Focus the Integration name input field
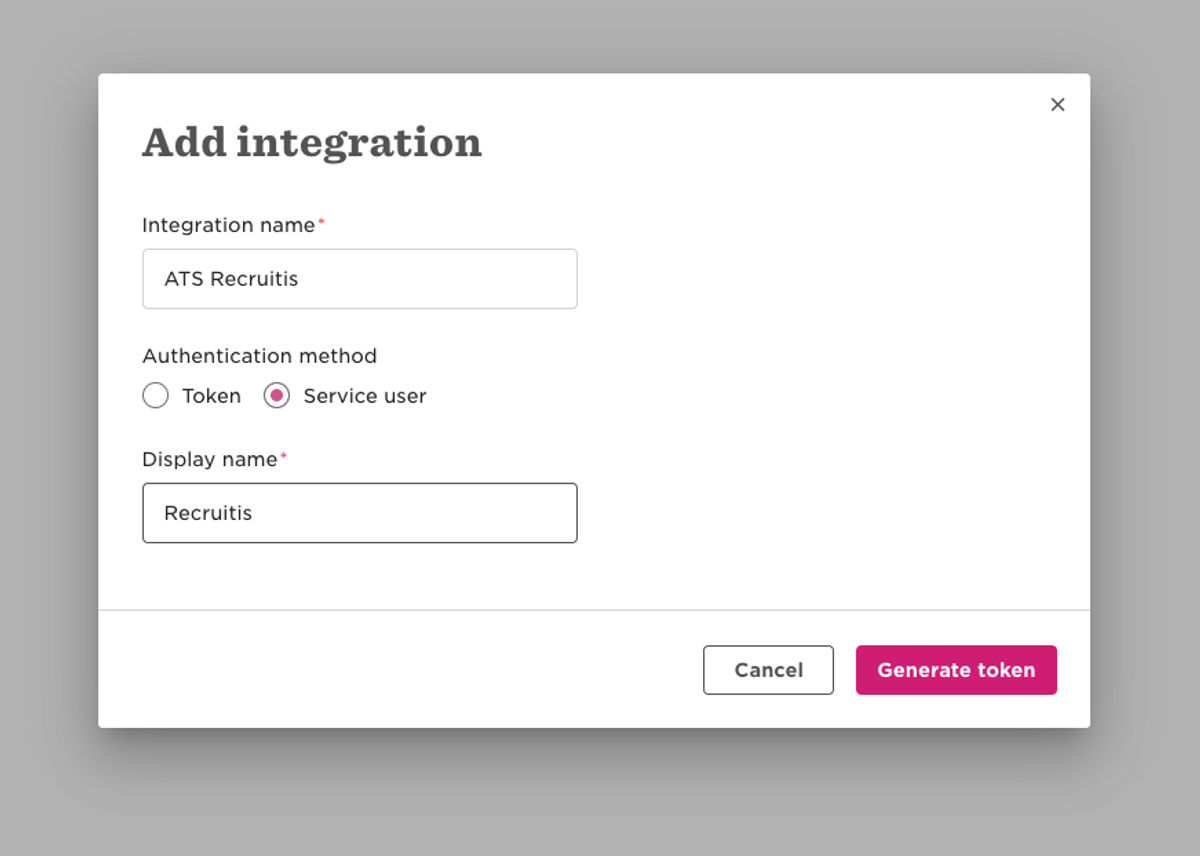The width and height of the screenshot is (1200, 856). [360, 279]
